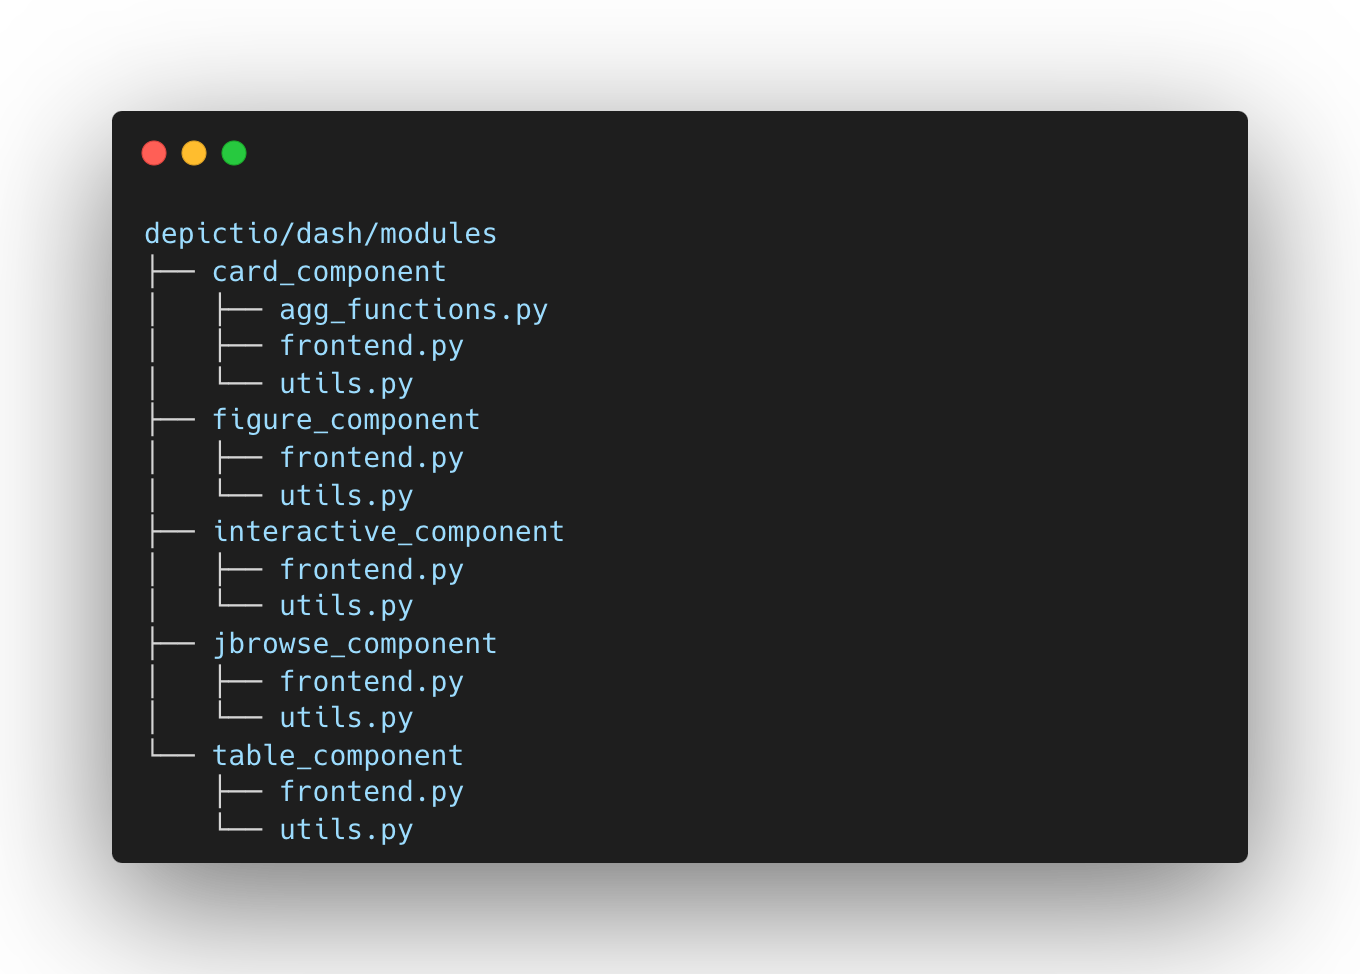Open frontend.py under interactive_component

coord(371,570)
